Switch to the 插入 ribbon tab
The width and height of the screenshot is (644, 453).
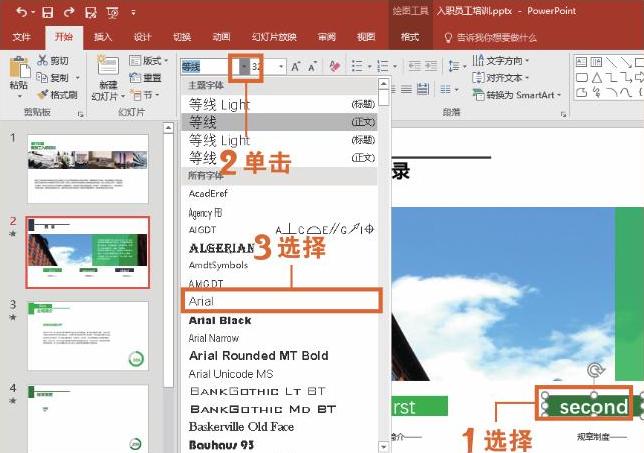pyautogui.click(x=103, y=37)
